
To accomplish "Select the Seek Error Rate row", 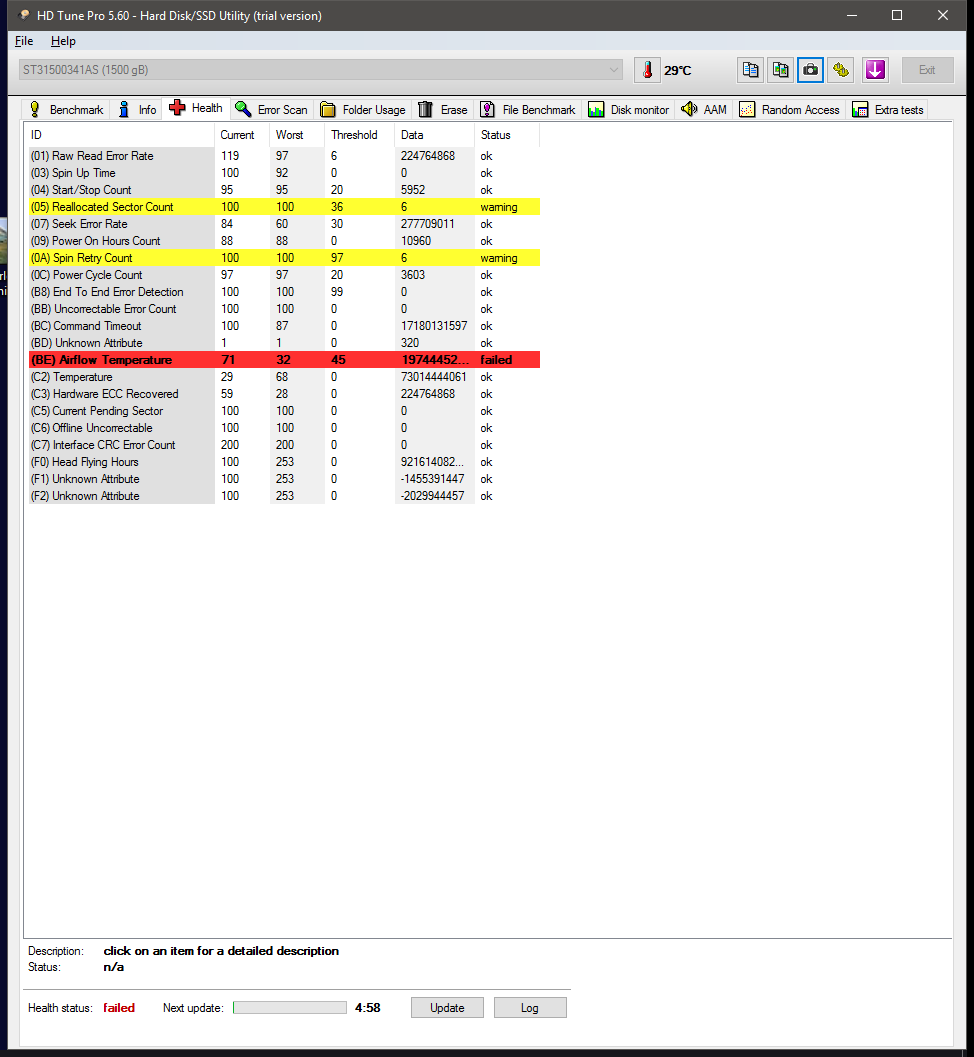I will pos(284,224).
